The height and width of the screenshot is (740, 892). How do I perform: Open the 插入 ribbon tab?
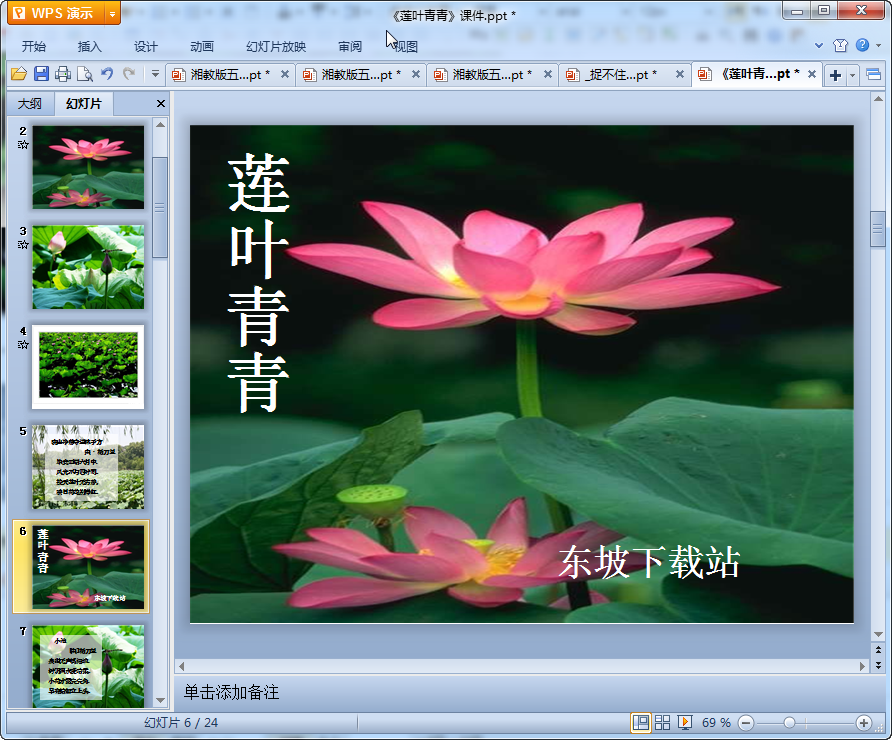[89, 47]
